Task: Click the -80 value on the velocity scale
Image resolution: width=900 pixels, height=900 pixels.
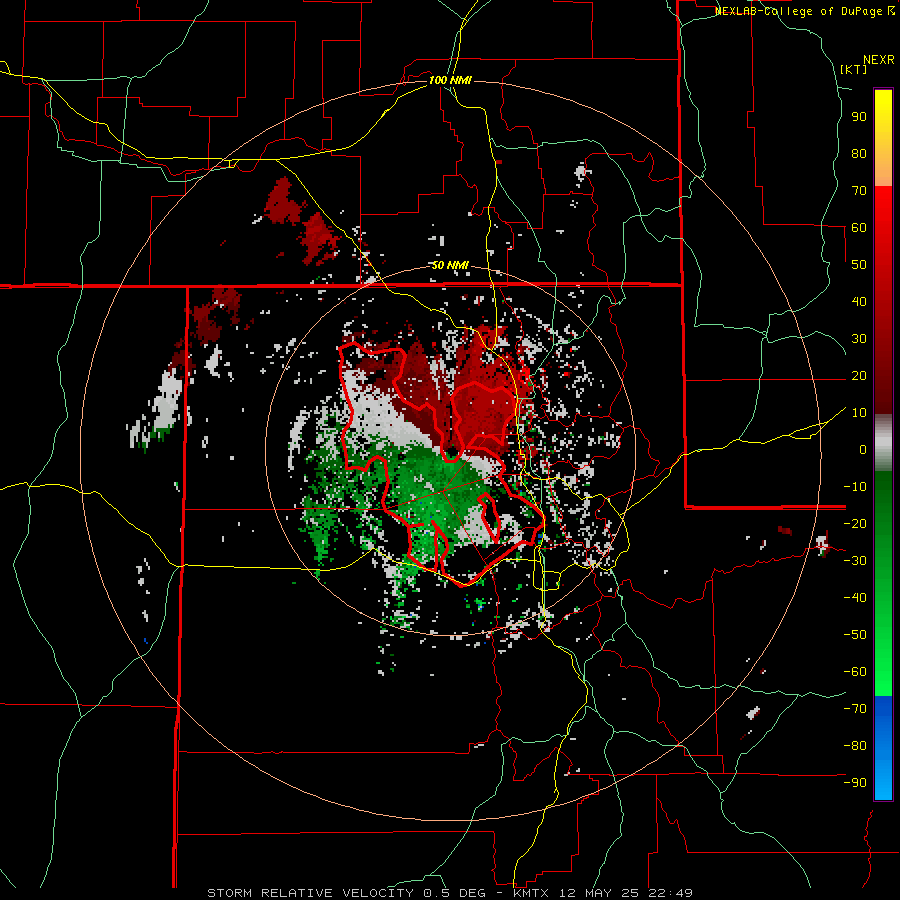Action: (855, 746)
